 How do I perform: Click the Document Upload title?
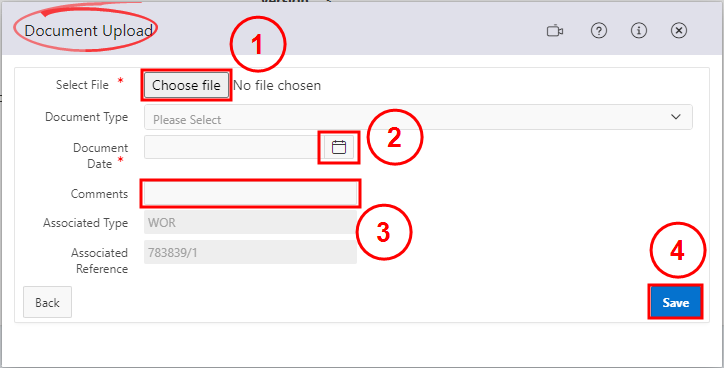tap(89, 31)
